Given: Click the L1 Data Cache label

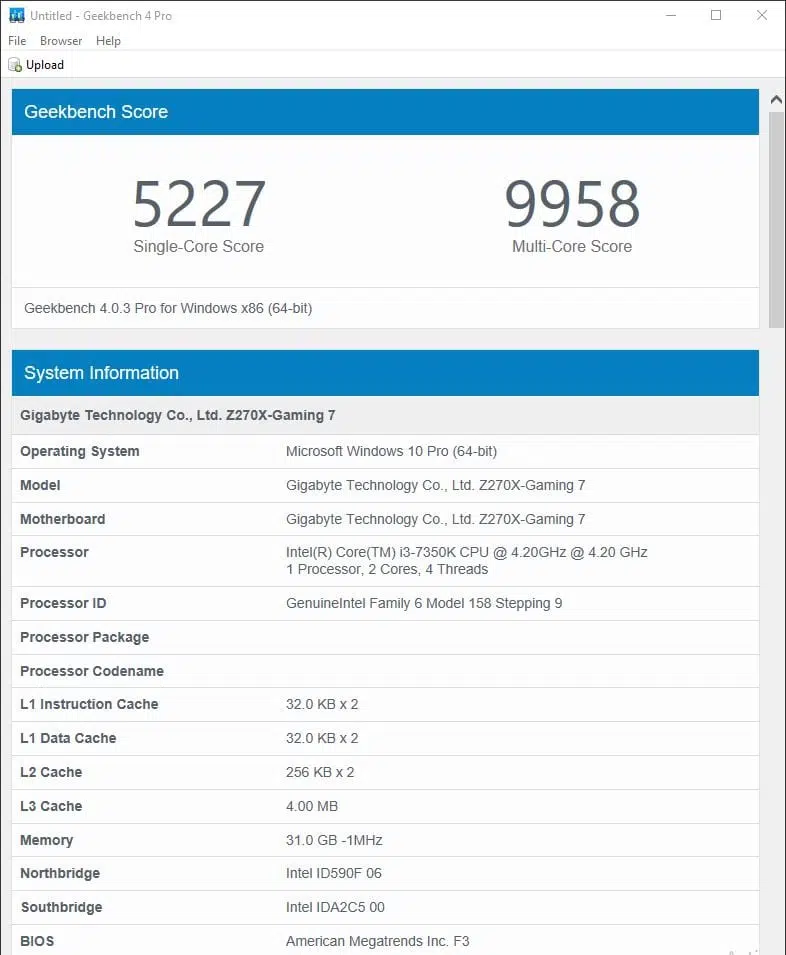Looking at the screenshot, I should coord(68,738).
